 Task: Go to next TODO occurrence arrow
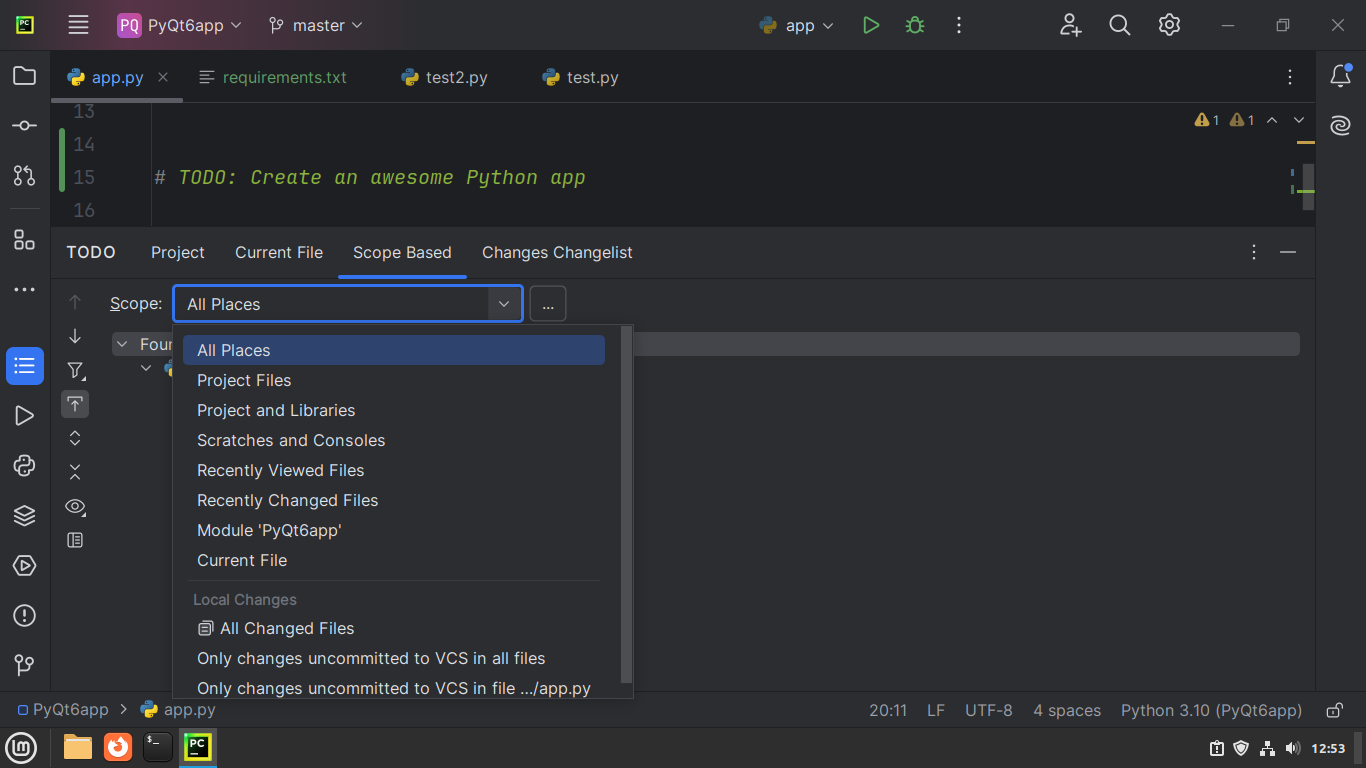coord(75,336)
